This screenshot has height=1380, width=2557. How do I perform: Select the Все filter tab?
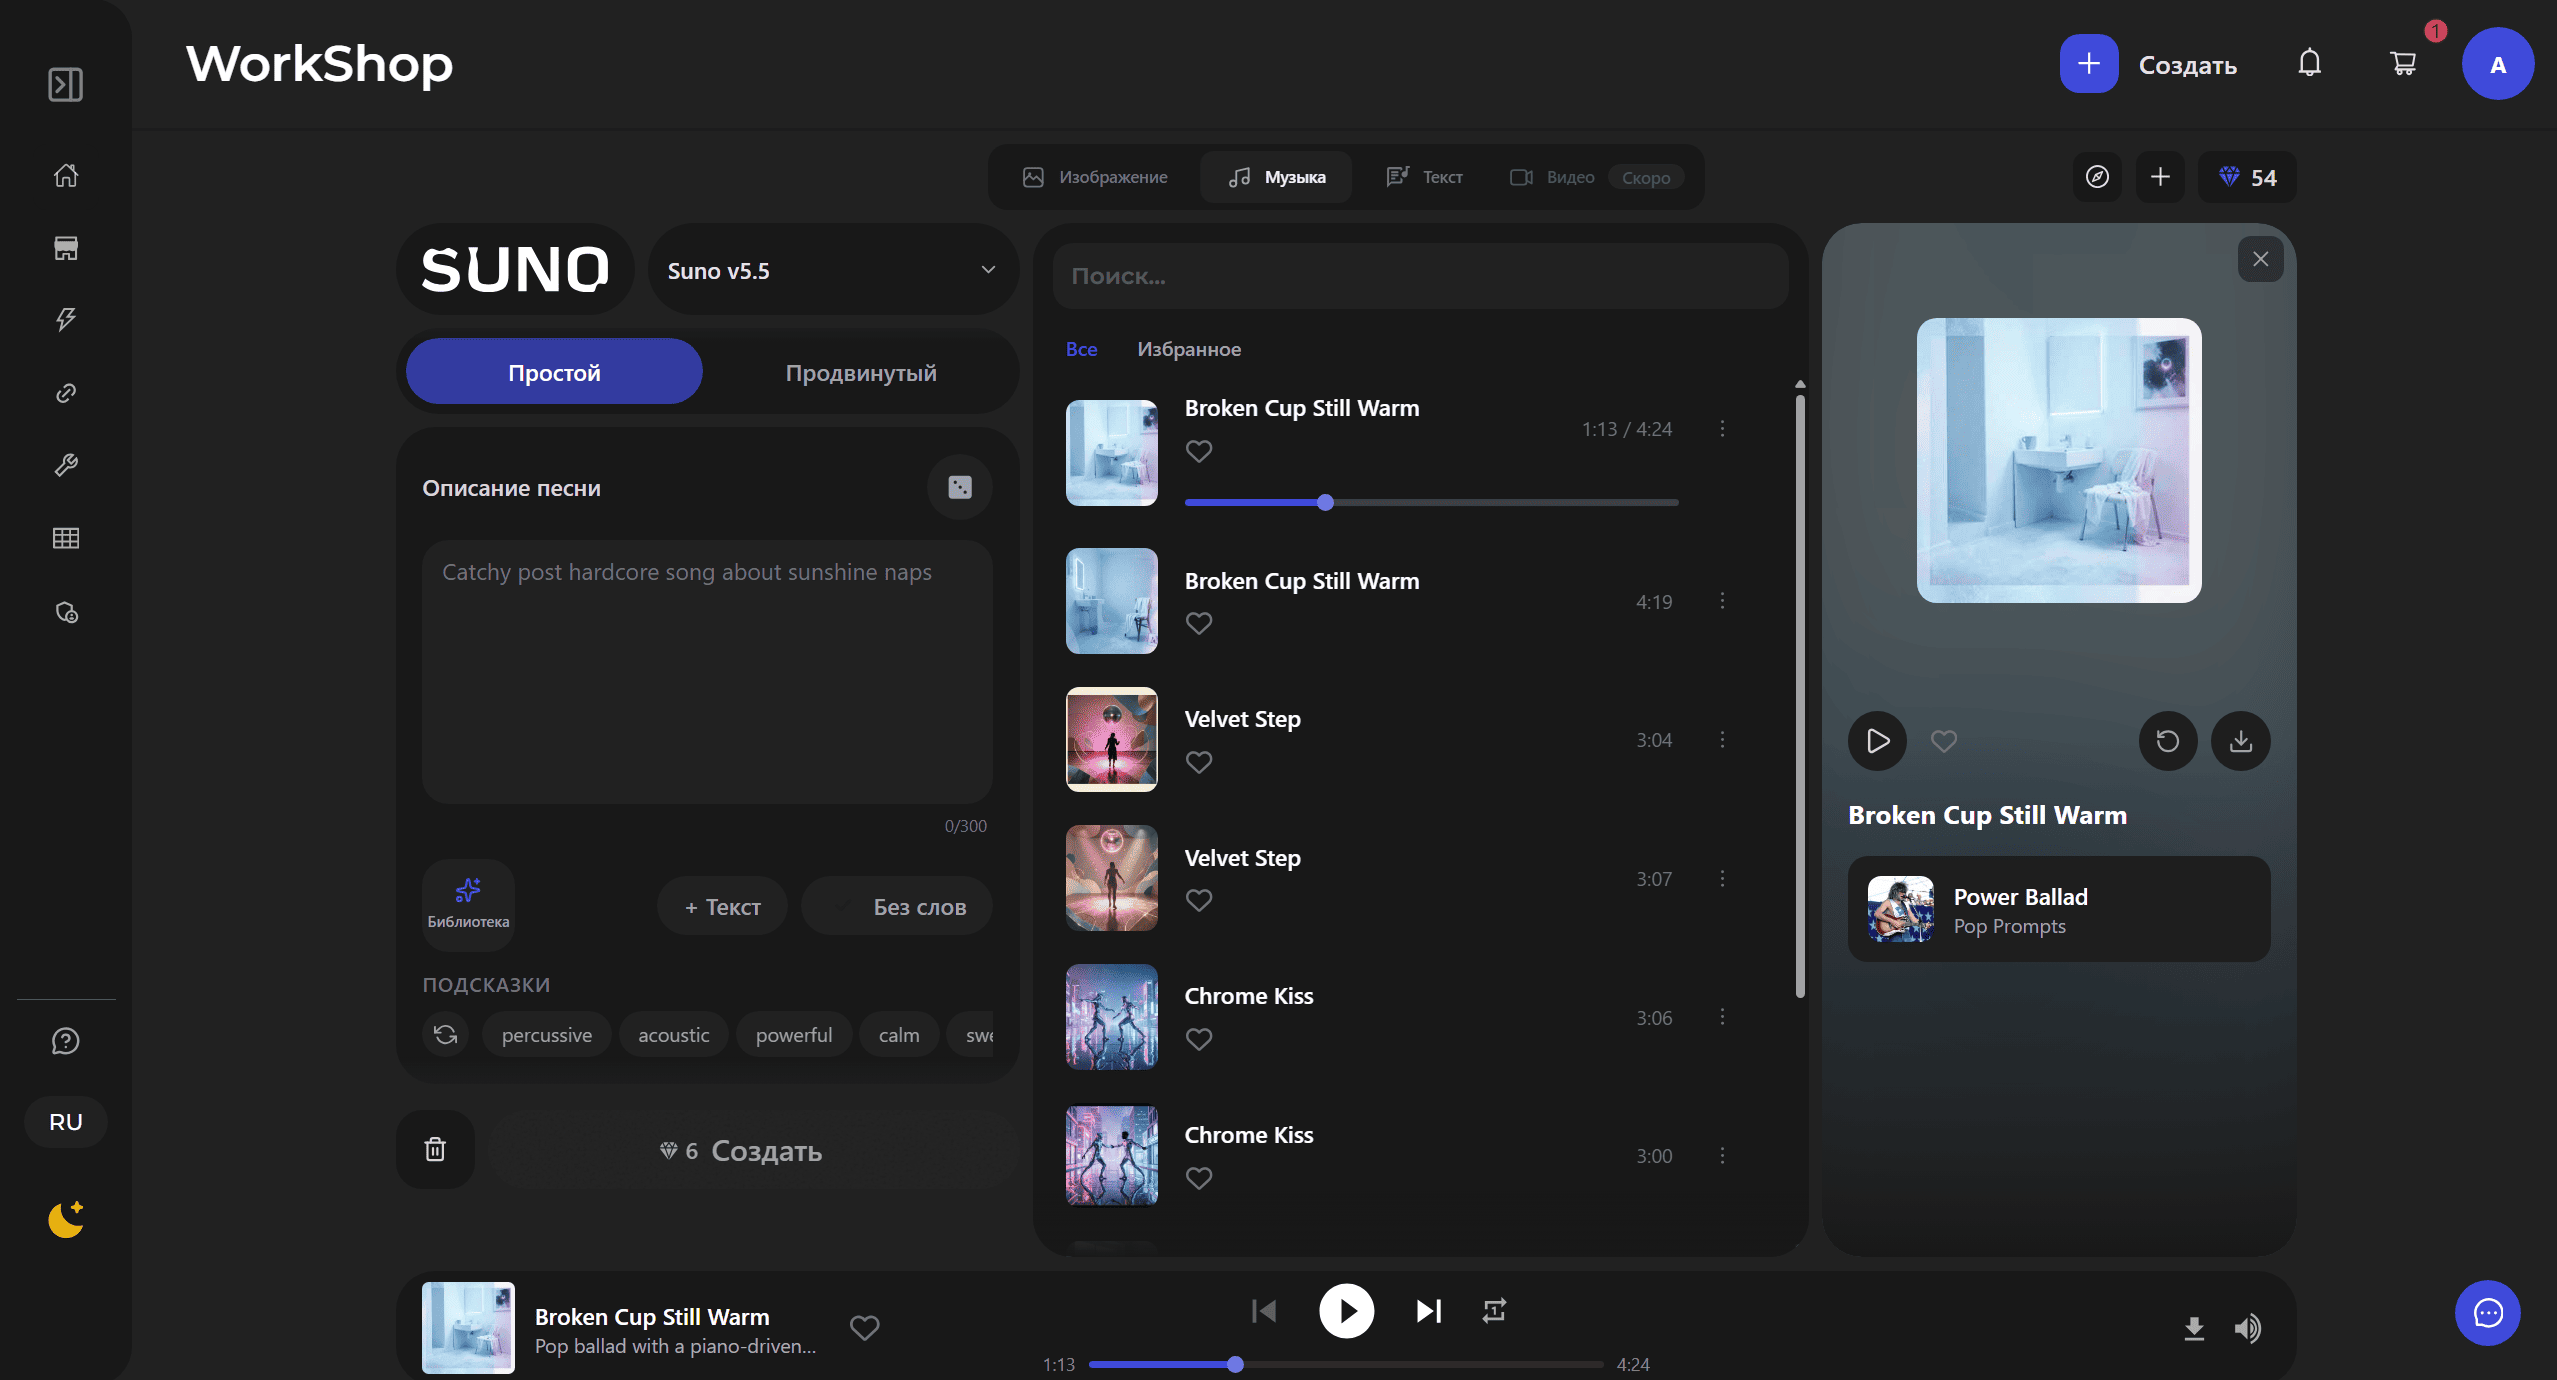point(1081,349)
